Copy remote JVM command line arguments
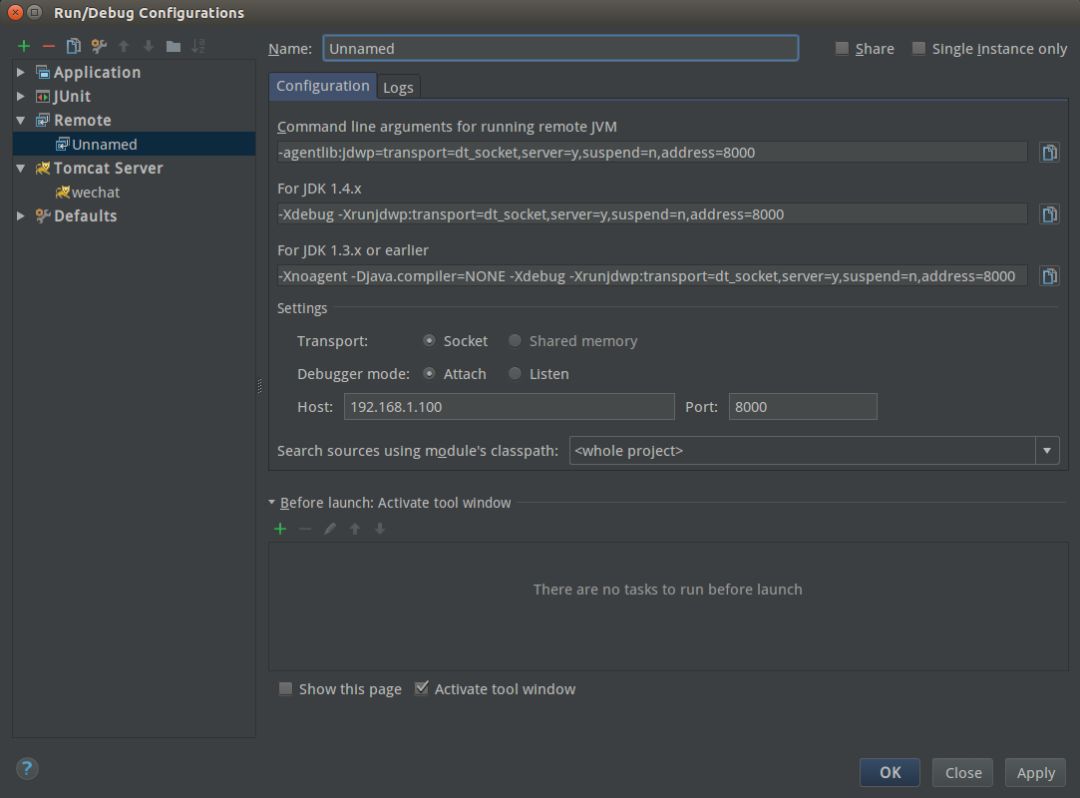The height and width of the screenshot is (798, 1080). point(1049,152)
